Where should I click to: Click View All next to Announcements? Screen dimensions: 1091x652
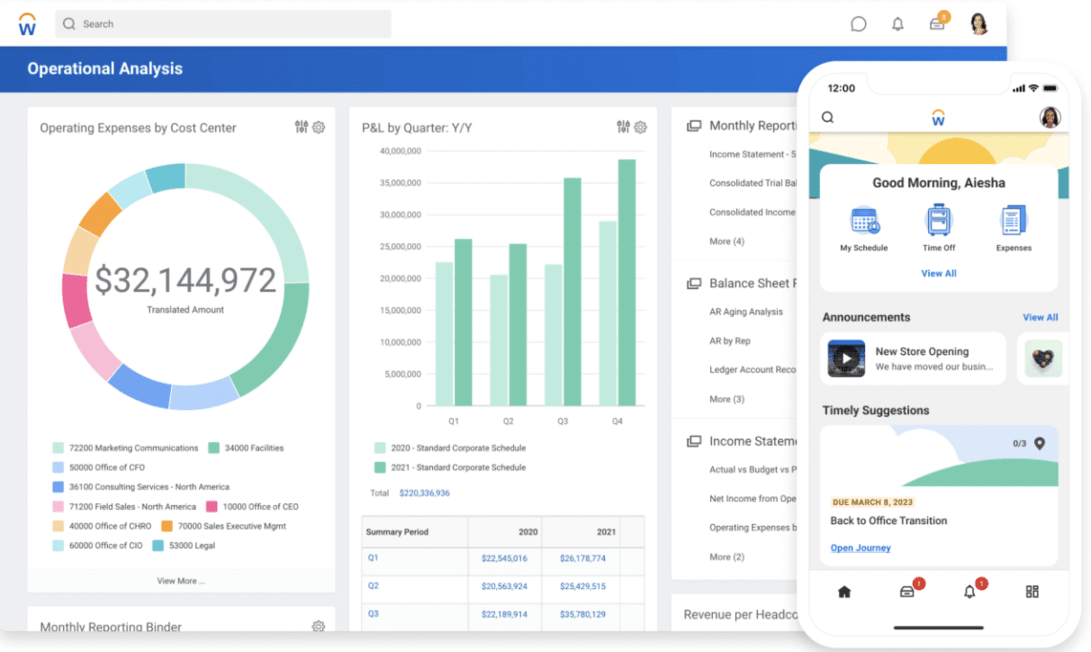tap(1040, 317)
